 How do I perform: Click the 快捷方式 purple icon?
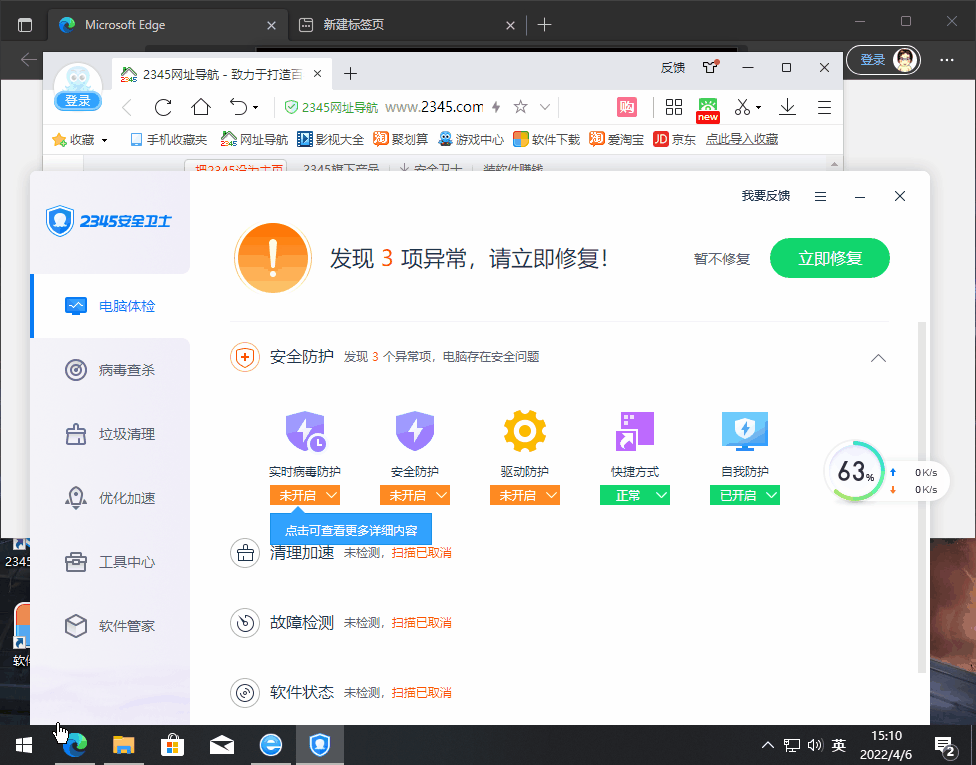tap(634, 431)
